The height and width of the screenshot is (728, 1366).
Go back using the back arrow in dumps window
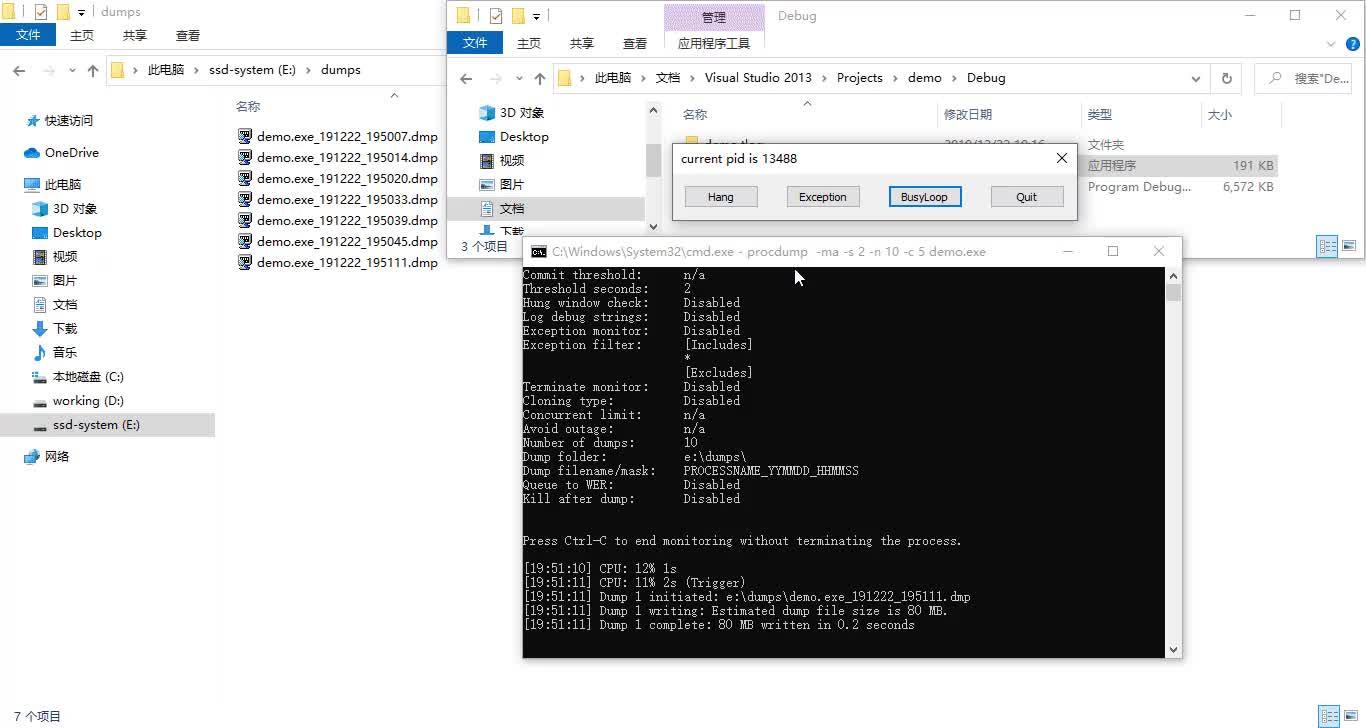coord(18,70)
